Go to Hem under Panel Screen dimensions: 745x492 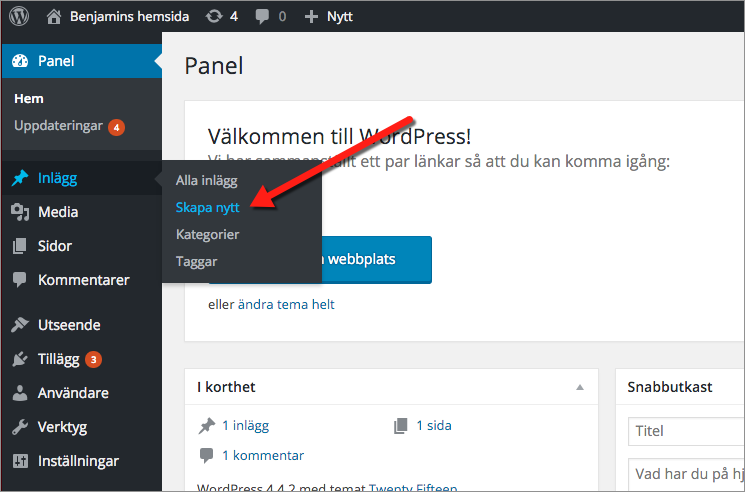click(29, 99)
